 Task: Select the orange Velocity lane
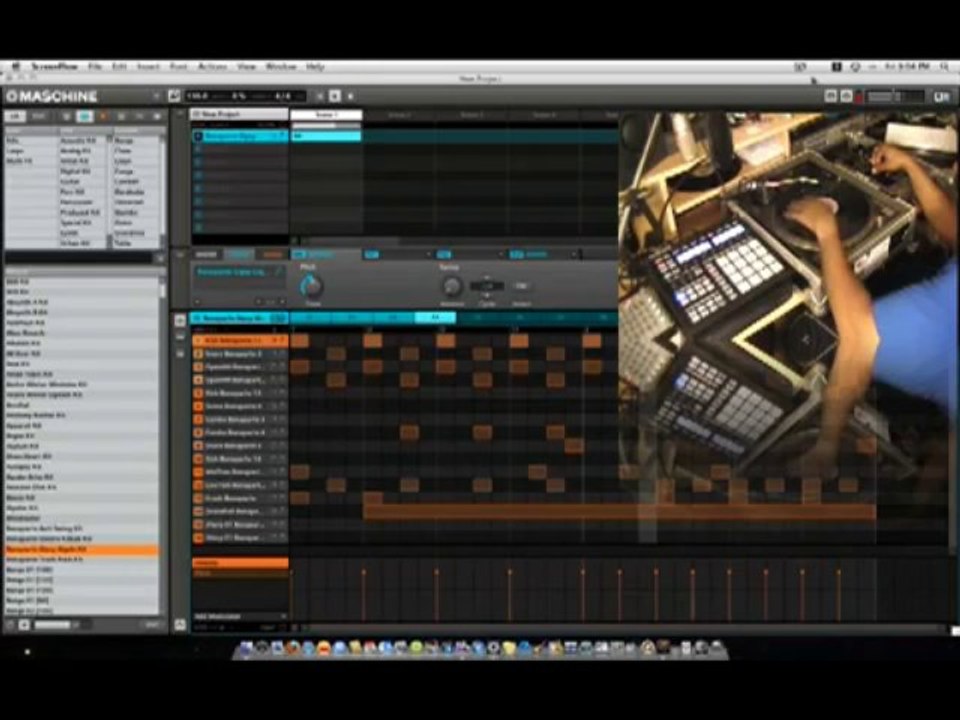pyautogui.click(x=240, y=563)
